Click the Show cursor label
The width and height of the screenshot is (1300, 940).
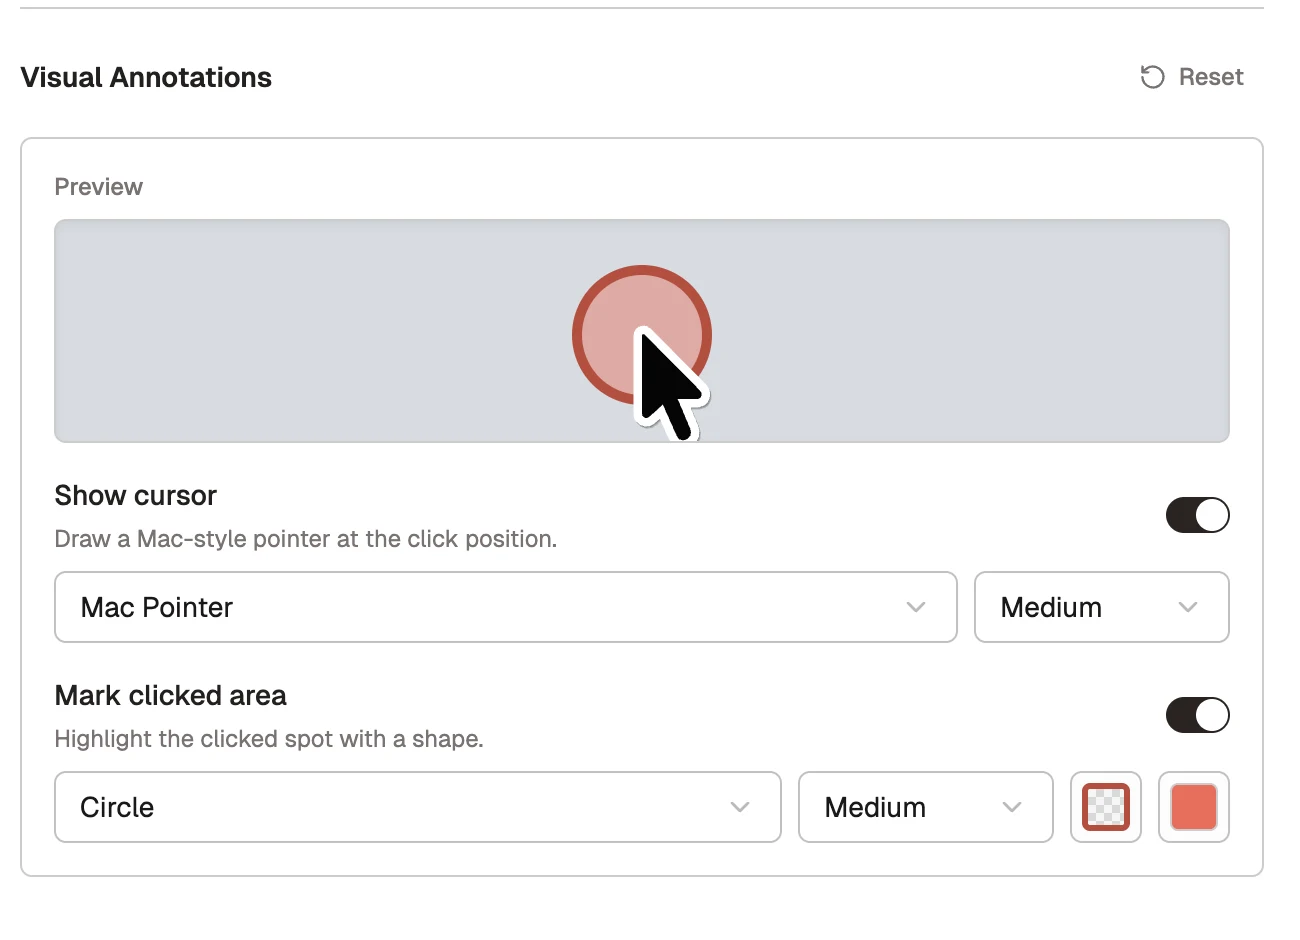coord(136,496)
